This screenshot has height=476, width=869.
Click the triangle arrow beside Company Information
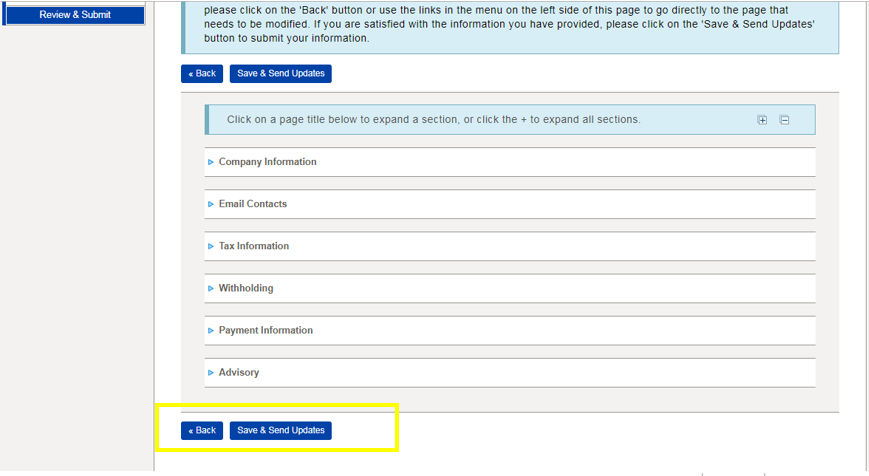pyautogui.click(x=211, y=162)
